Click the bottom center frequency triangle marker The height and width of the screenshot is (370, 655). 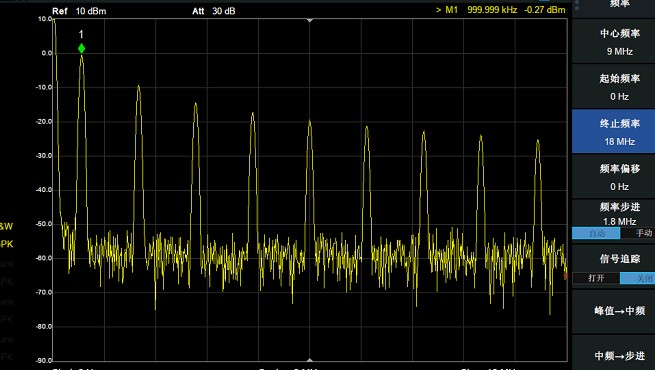[310, 360]
